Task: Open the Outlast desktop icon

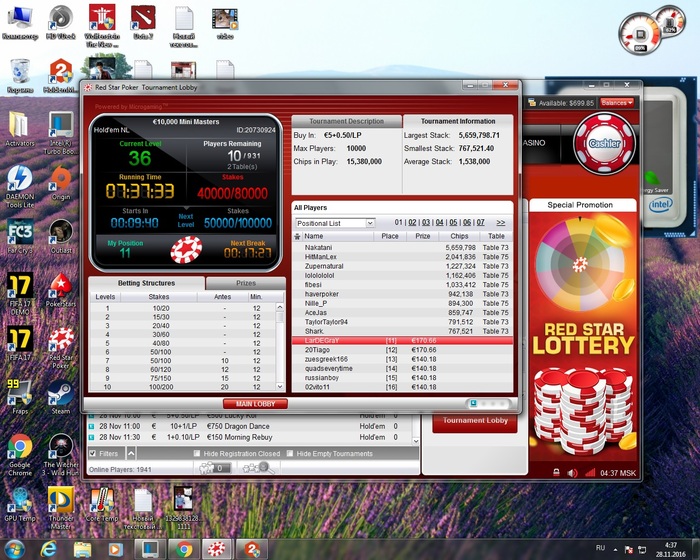Action: [x=61, y=237]
